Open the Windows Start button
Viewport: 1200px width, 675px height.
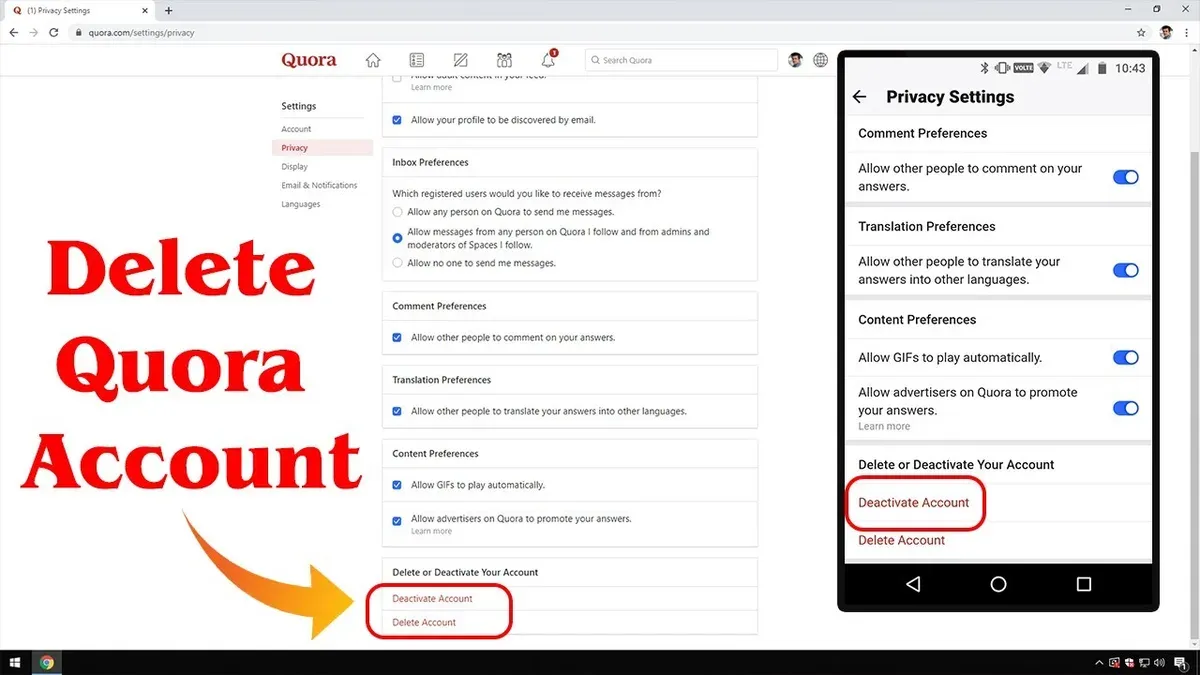coord(16,662)
